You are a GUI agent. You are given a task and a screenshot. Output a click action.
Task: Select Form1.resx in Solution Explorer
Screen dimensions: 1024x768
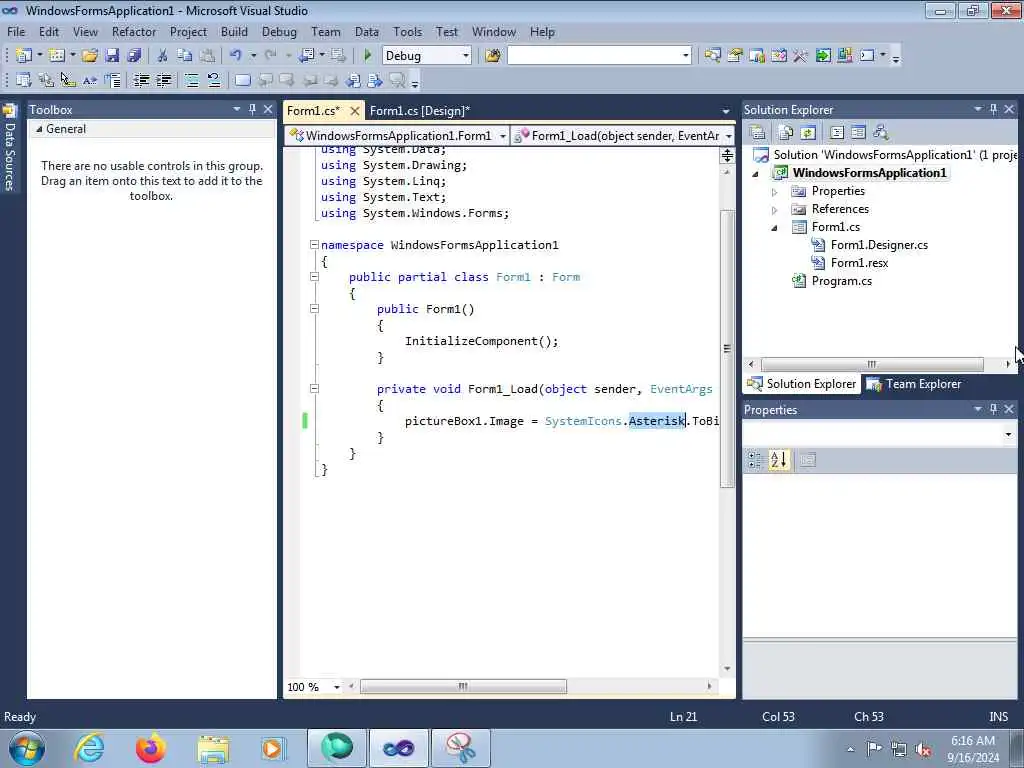click(859, 263)
